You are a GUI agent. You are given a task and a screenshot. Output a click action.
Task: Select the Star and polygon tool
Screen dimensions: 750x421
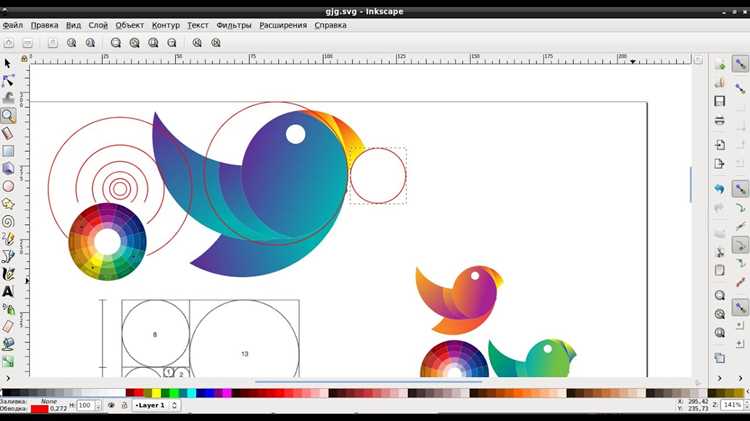(x=8, y=204)
